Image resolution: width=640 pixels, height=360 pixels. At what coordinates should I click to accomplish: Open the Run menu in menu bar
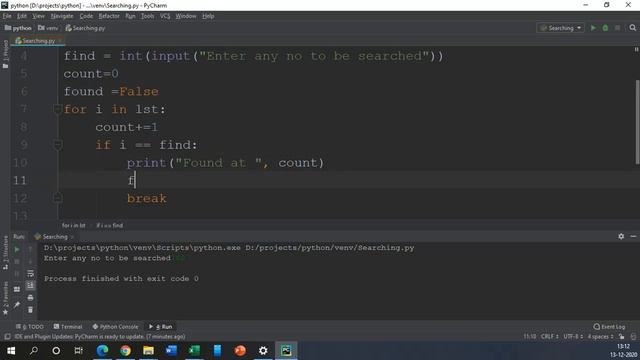[x=130, y=16]
